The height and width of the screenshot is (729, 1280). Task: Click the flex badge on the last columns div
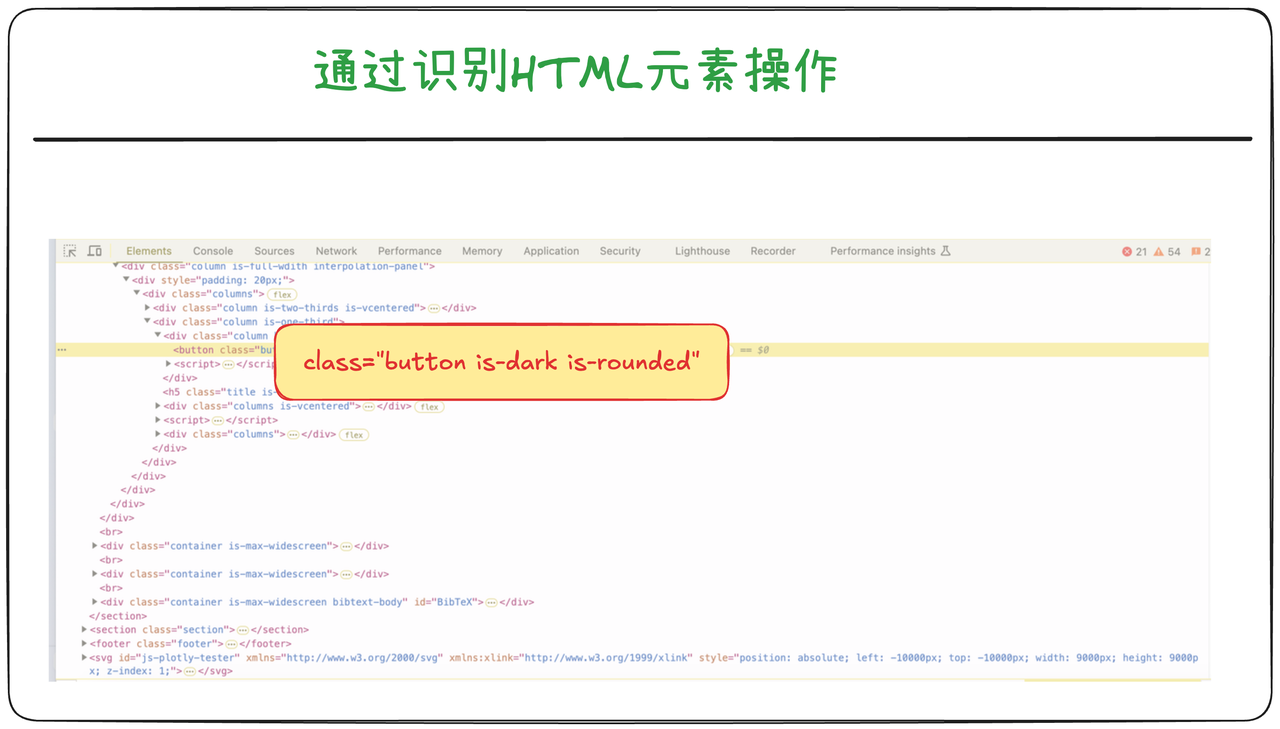[354, 435]
